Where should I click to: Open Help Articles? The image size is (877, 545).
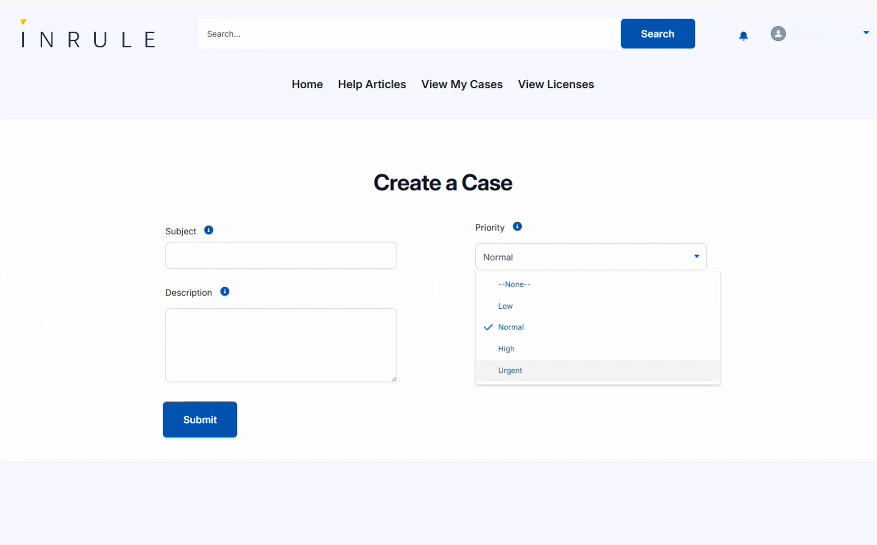[x=372, y=85]
